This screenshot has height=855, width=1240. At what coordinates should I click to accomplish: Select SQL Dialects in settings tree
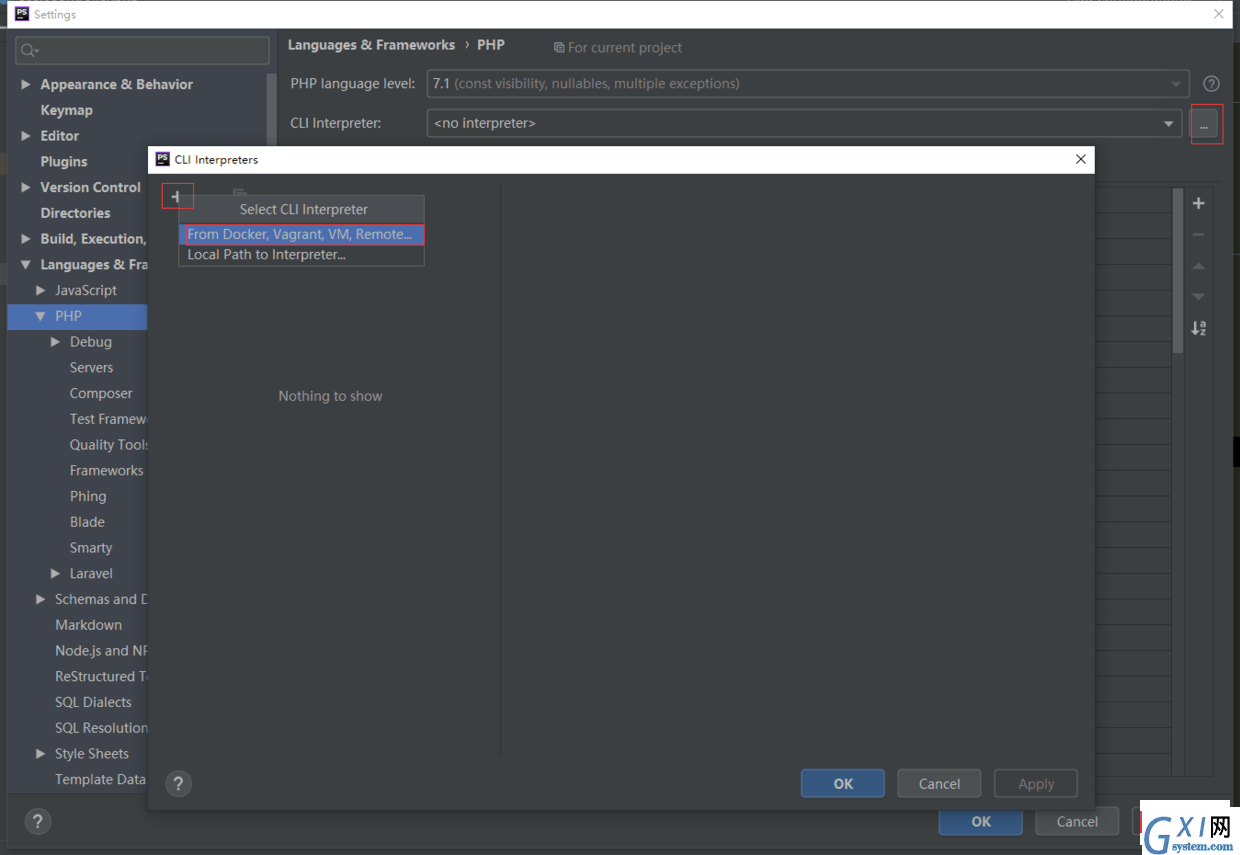93,702
